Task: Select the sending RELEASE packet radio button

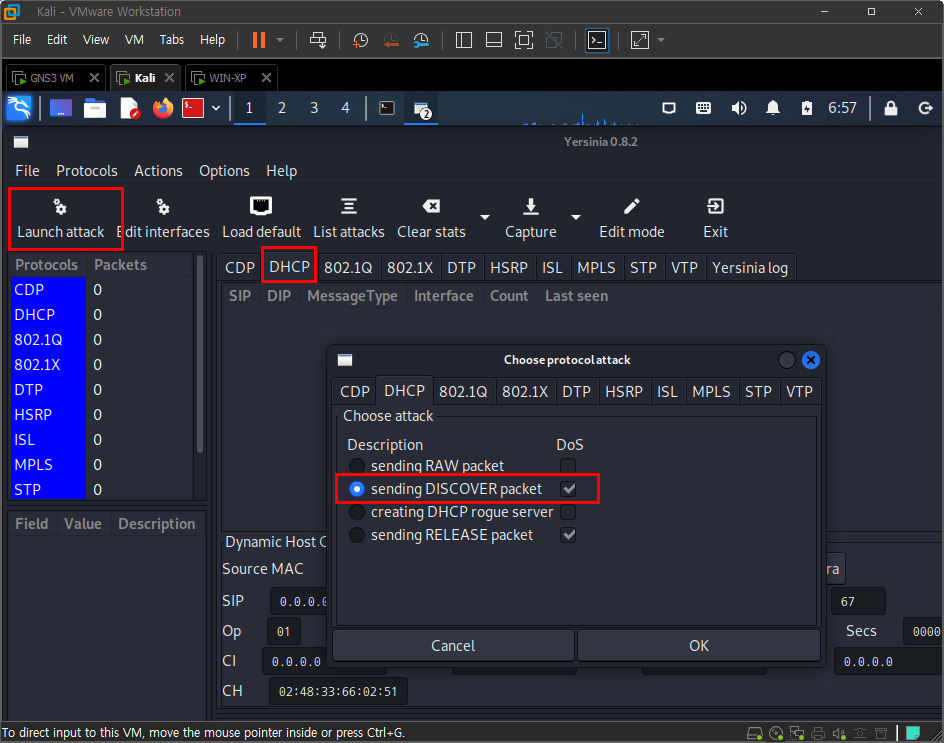Action: point(357,535)
